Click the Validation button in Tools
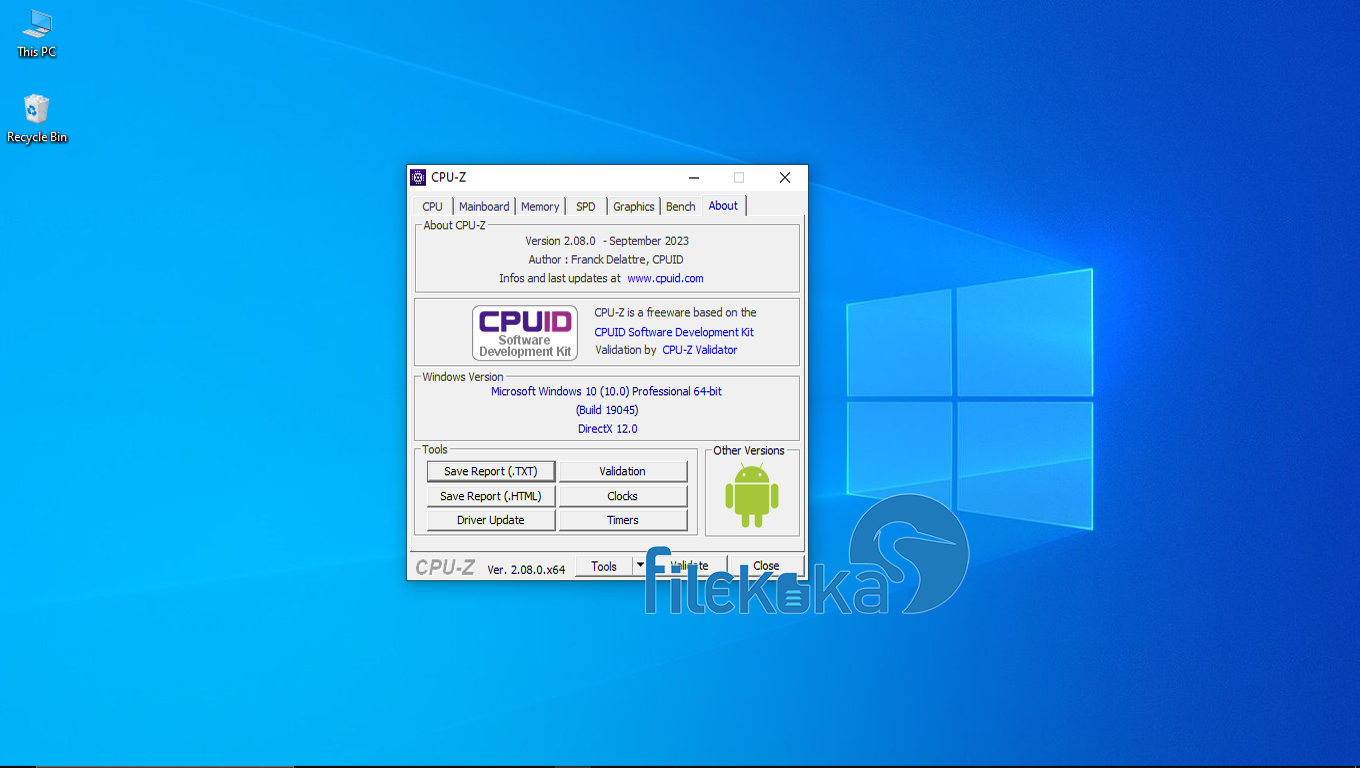 pos(623,471)
